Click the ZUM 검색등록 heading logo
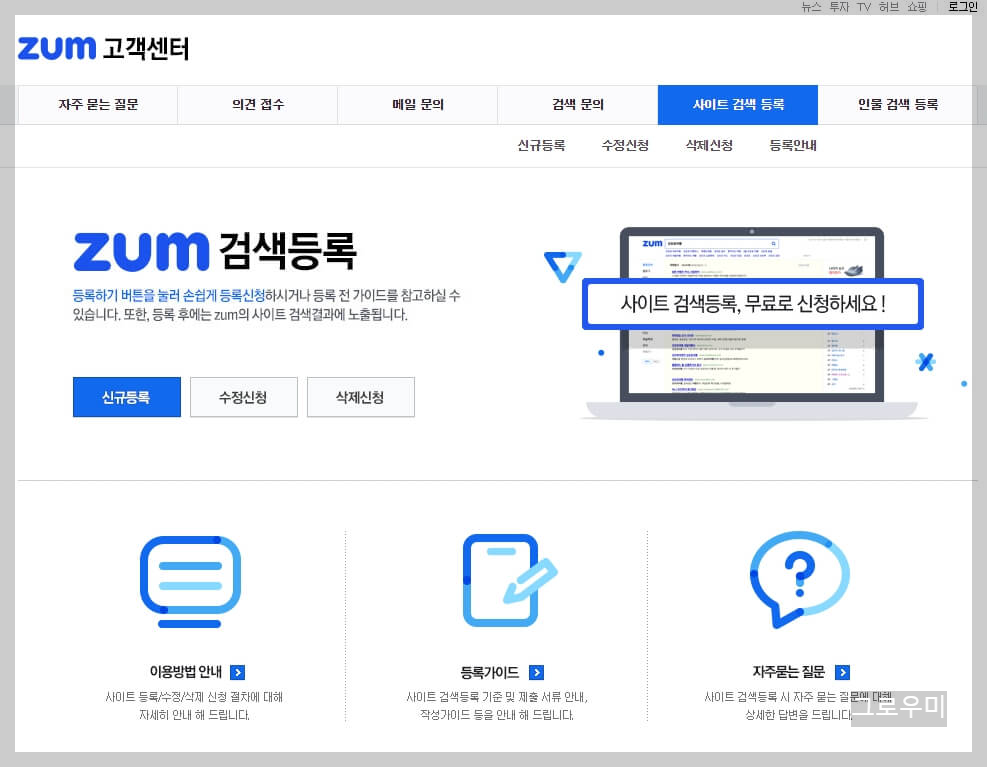 point(214,251)
